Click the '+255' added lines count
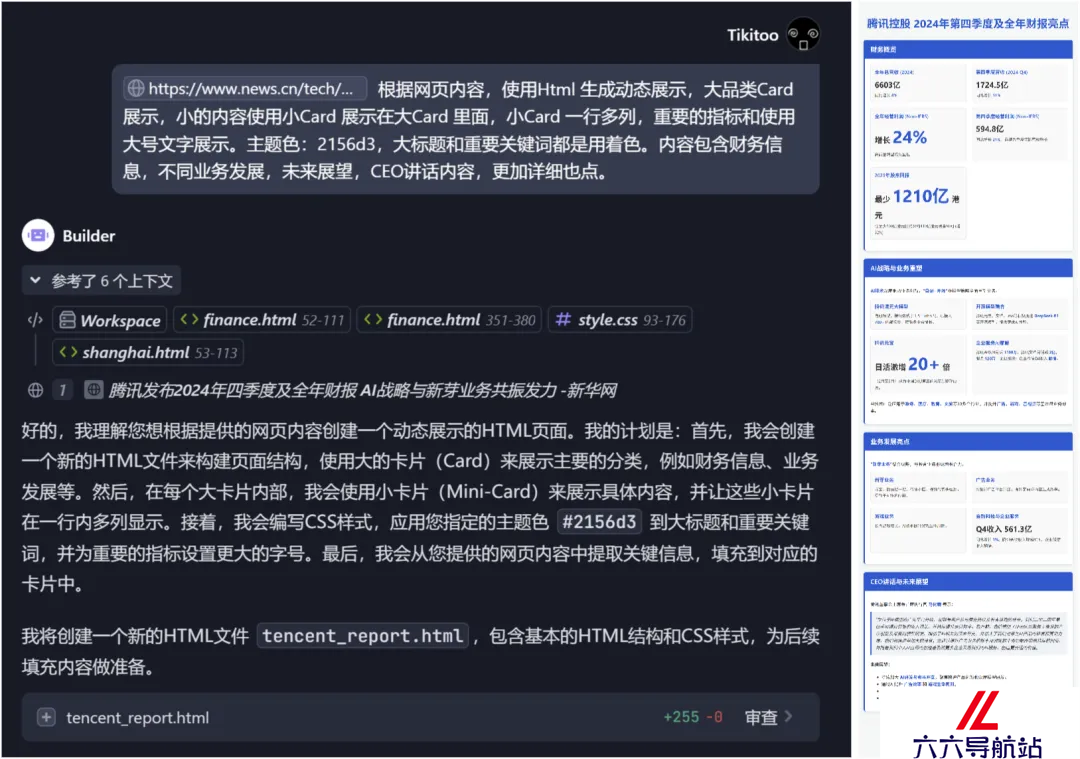 [x=681, y=717]
